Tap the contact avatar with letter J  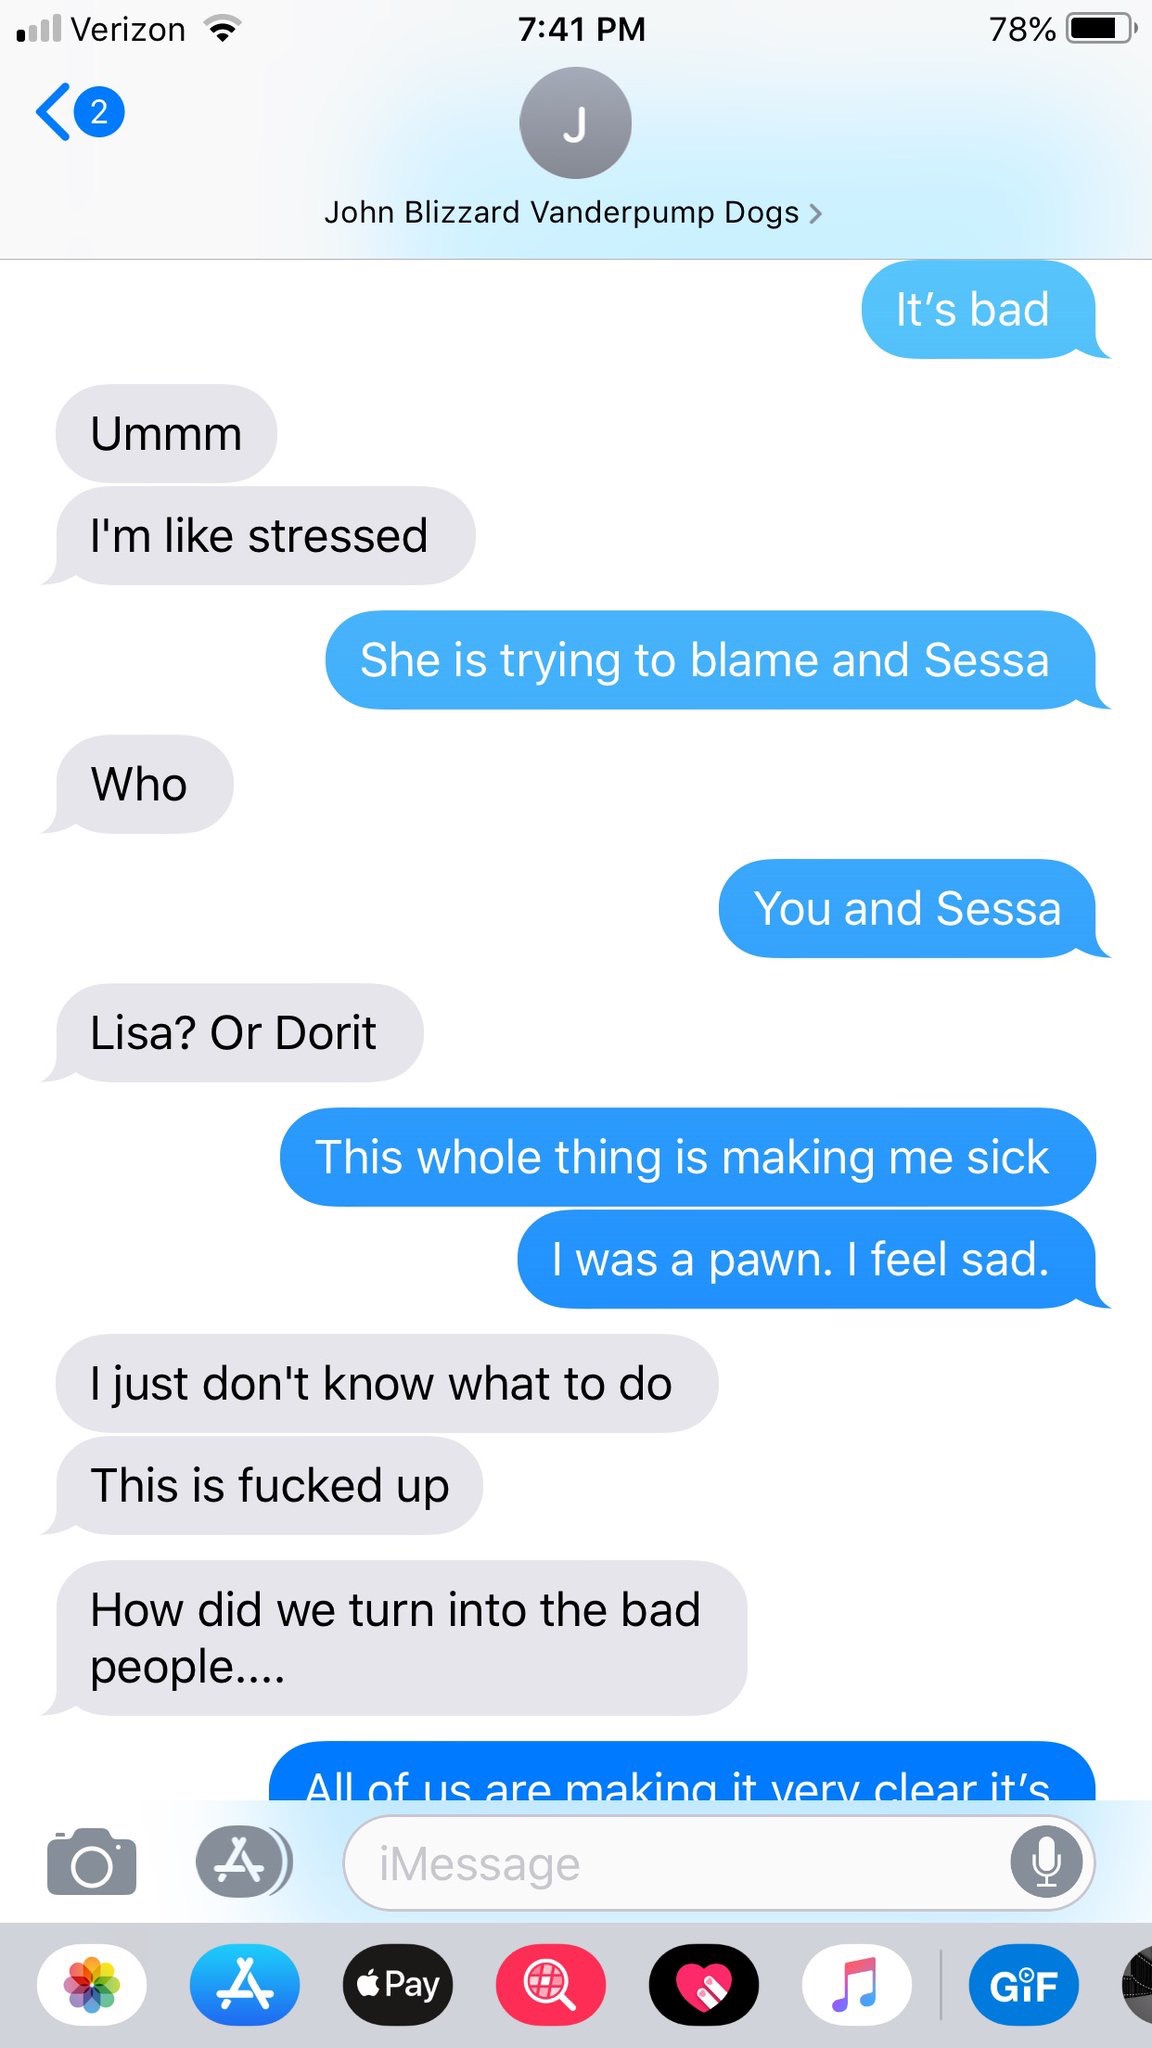pyautogui.click(x=575, y=123)
